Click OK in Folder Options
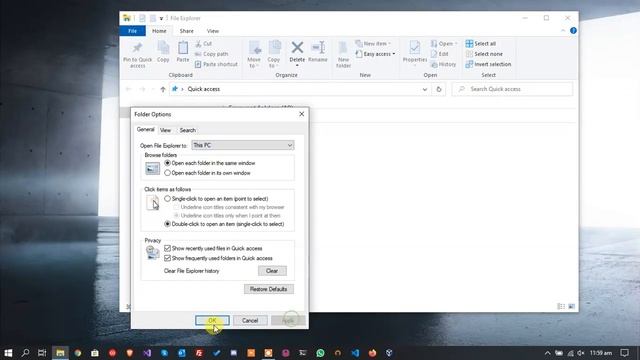The image size is (640, 360). (212, 320)
